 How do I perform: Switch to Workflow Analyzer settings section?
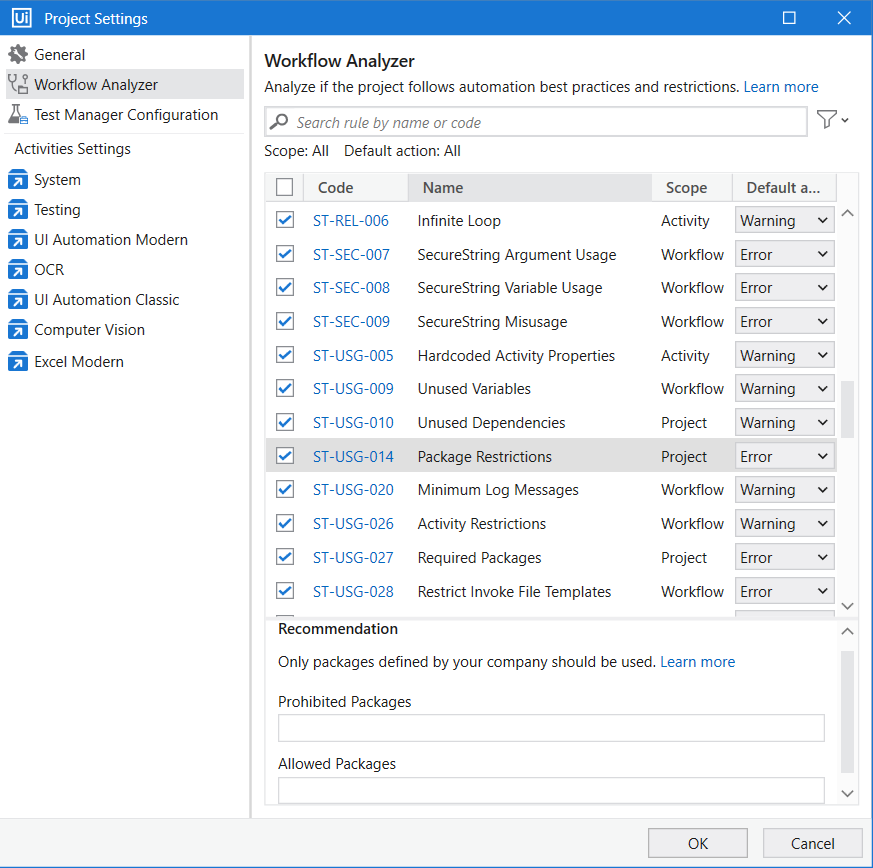coord(96,85)
